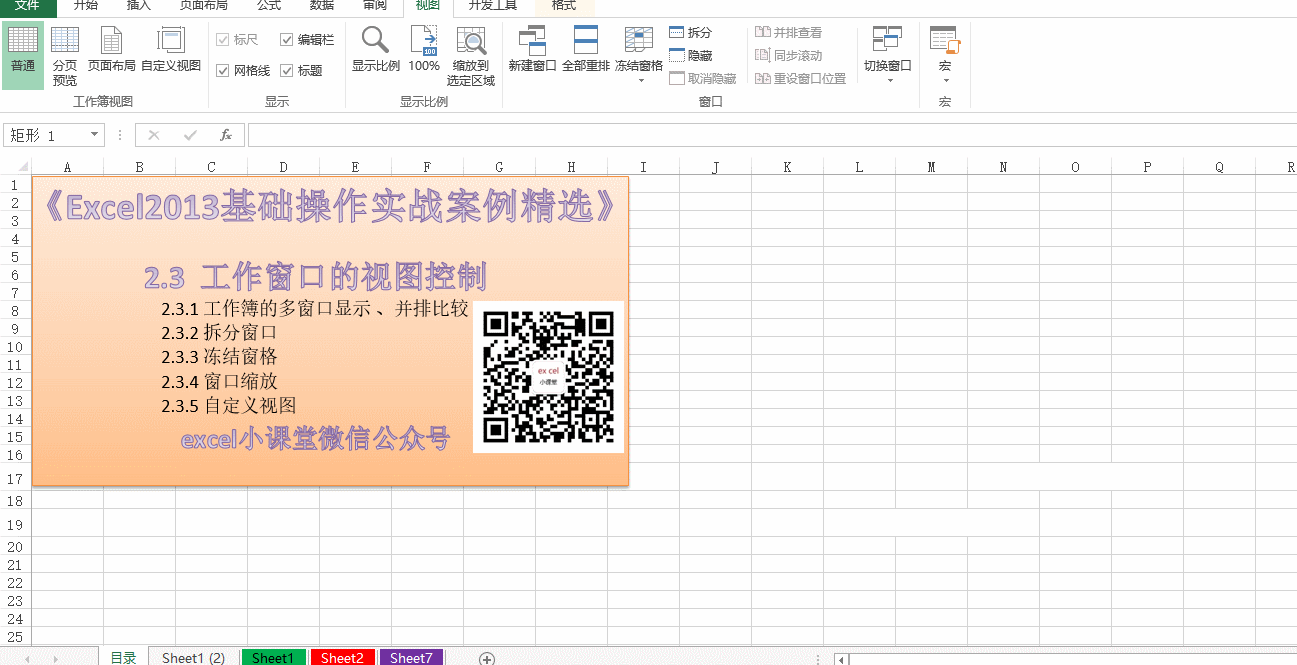Screen dimensions: 1297x665
Task: Select the 目录 sheet tab
Action: coord(123,657)
